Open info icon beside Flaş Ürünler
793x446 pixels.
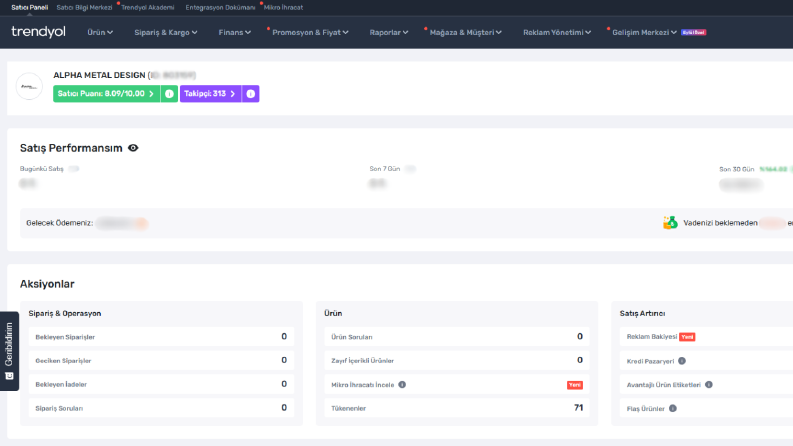[673, 408]
